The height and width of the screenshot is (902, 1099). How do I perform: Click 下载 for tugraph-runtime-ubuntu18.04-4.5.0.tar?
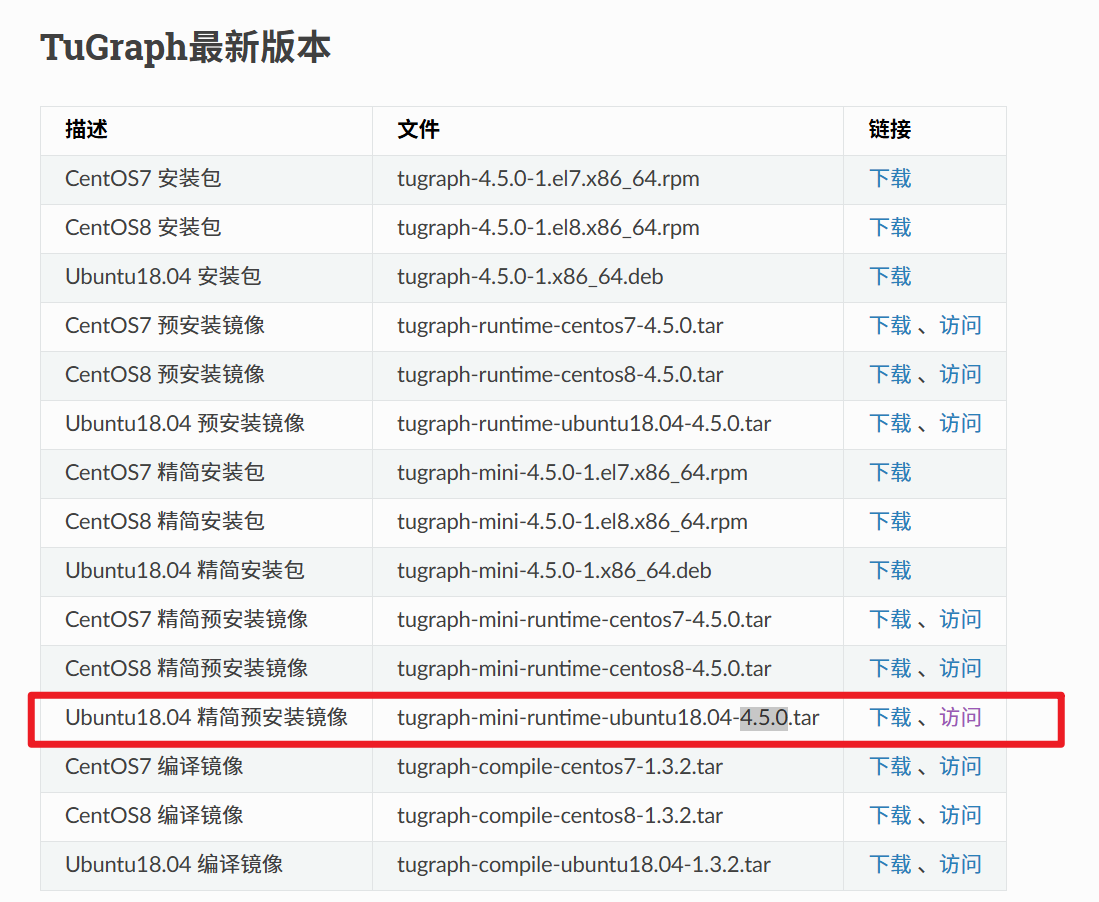point(890,424)
